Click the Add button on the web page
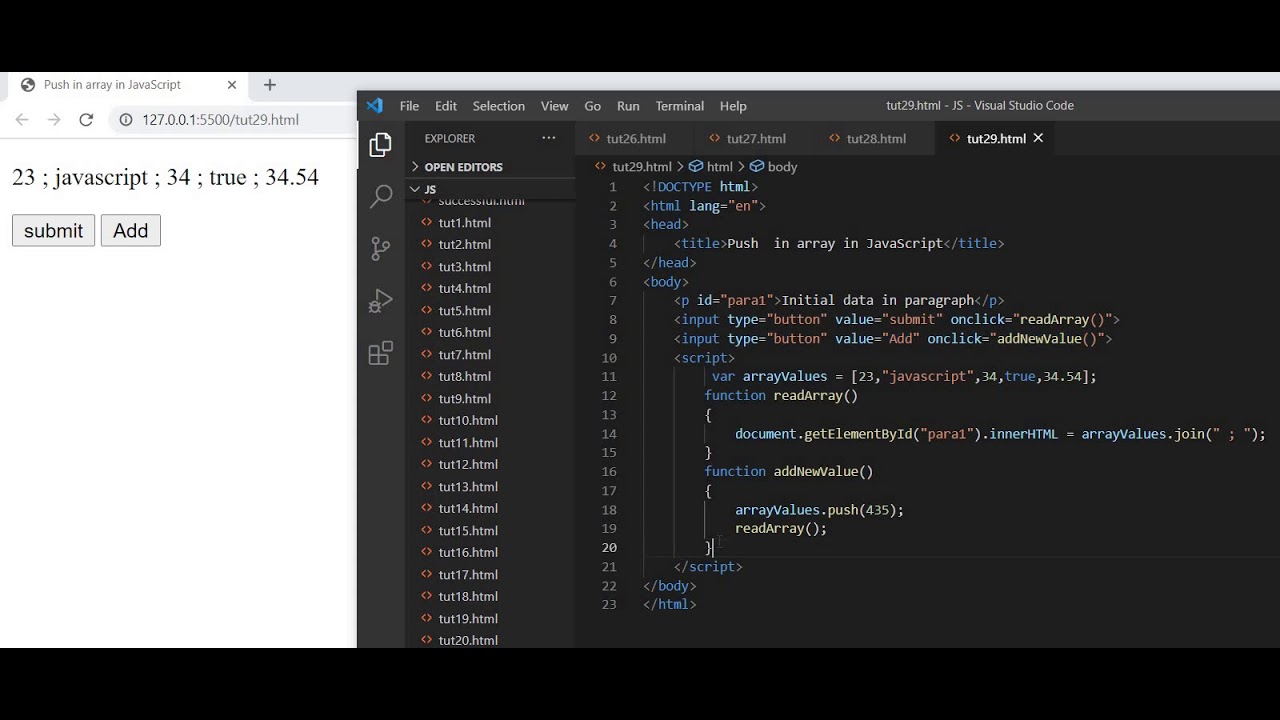 click(130, 231)
